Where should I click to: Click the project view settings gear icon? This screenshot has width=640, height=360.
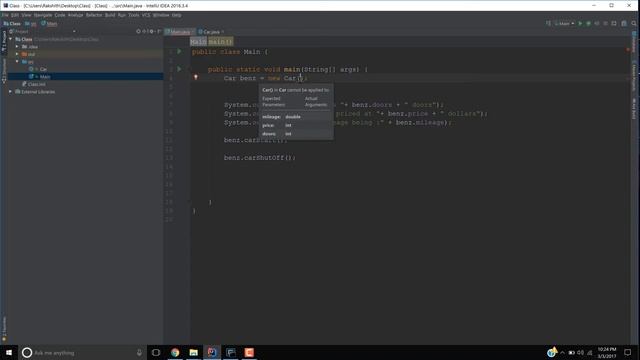[x=151, y=31]
